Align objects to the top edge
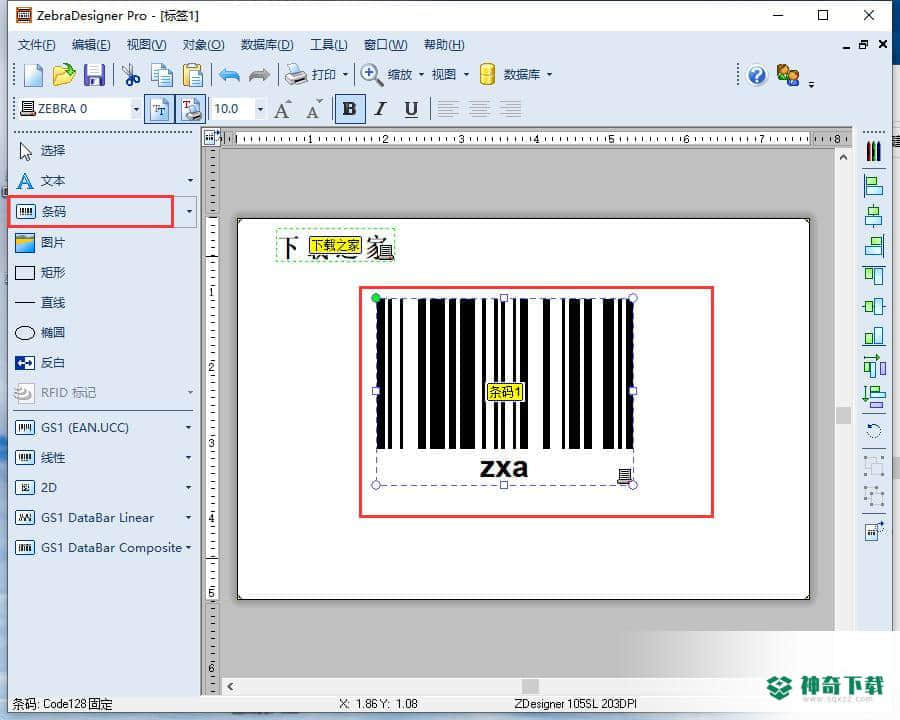This screenshot has height=720, width=900. click(x=874, y=276)
